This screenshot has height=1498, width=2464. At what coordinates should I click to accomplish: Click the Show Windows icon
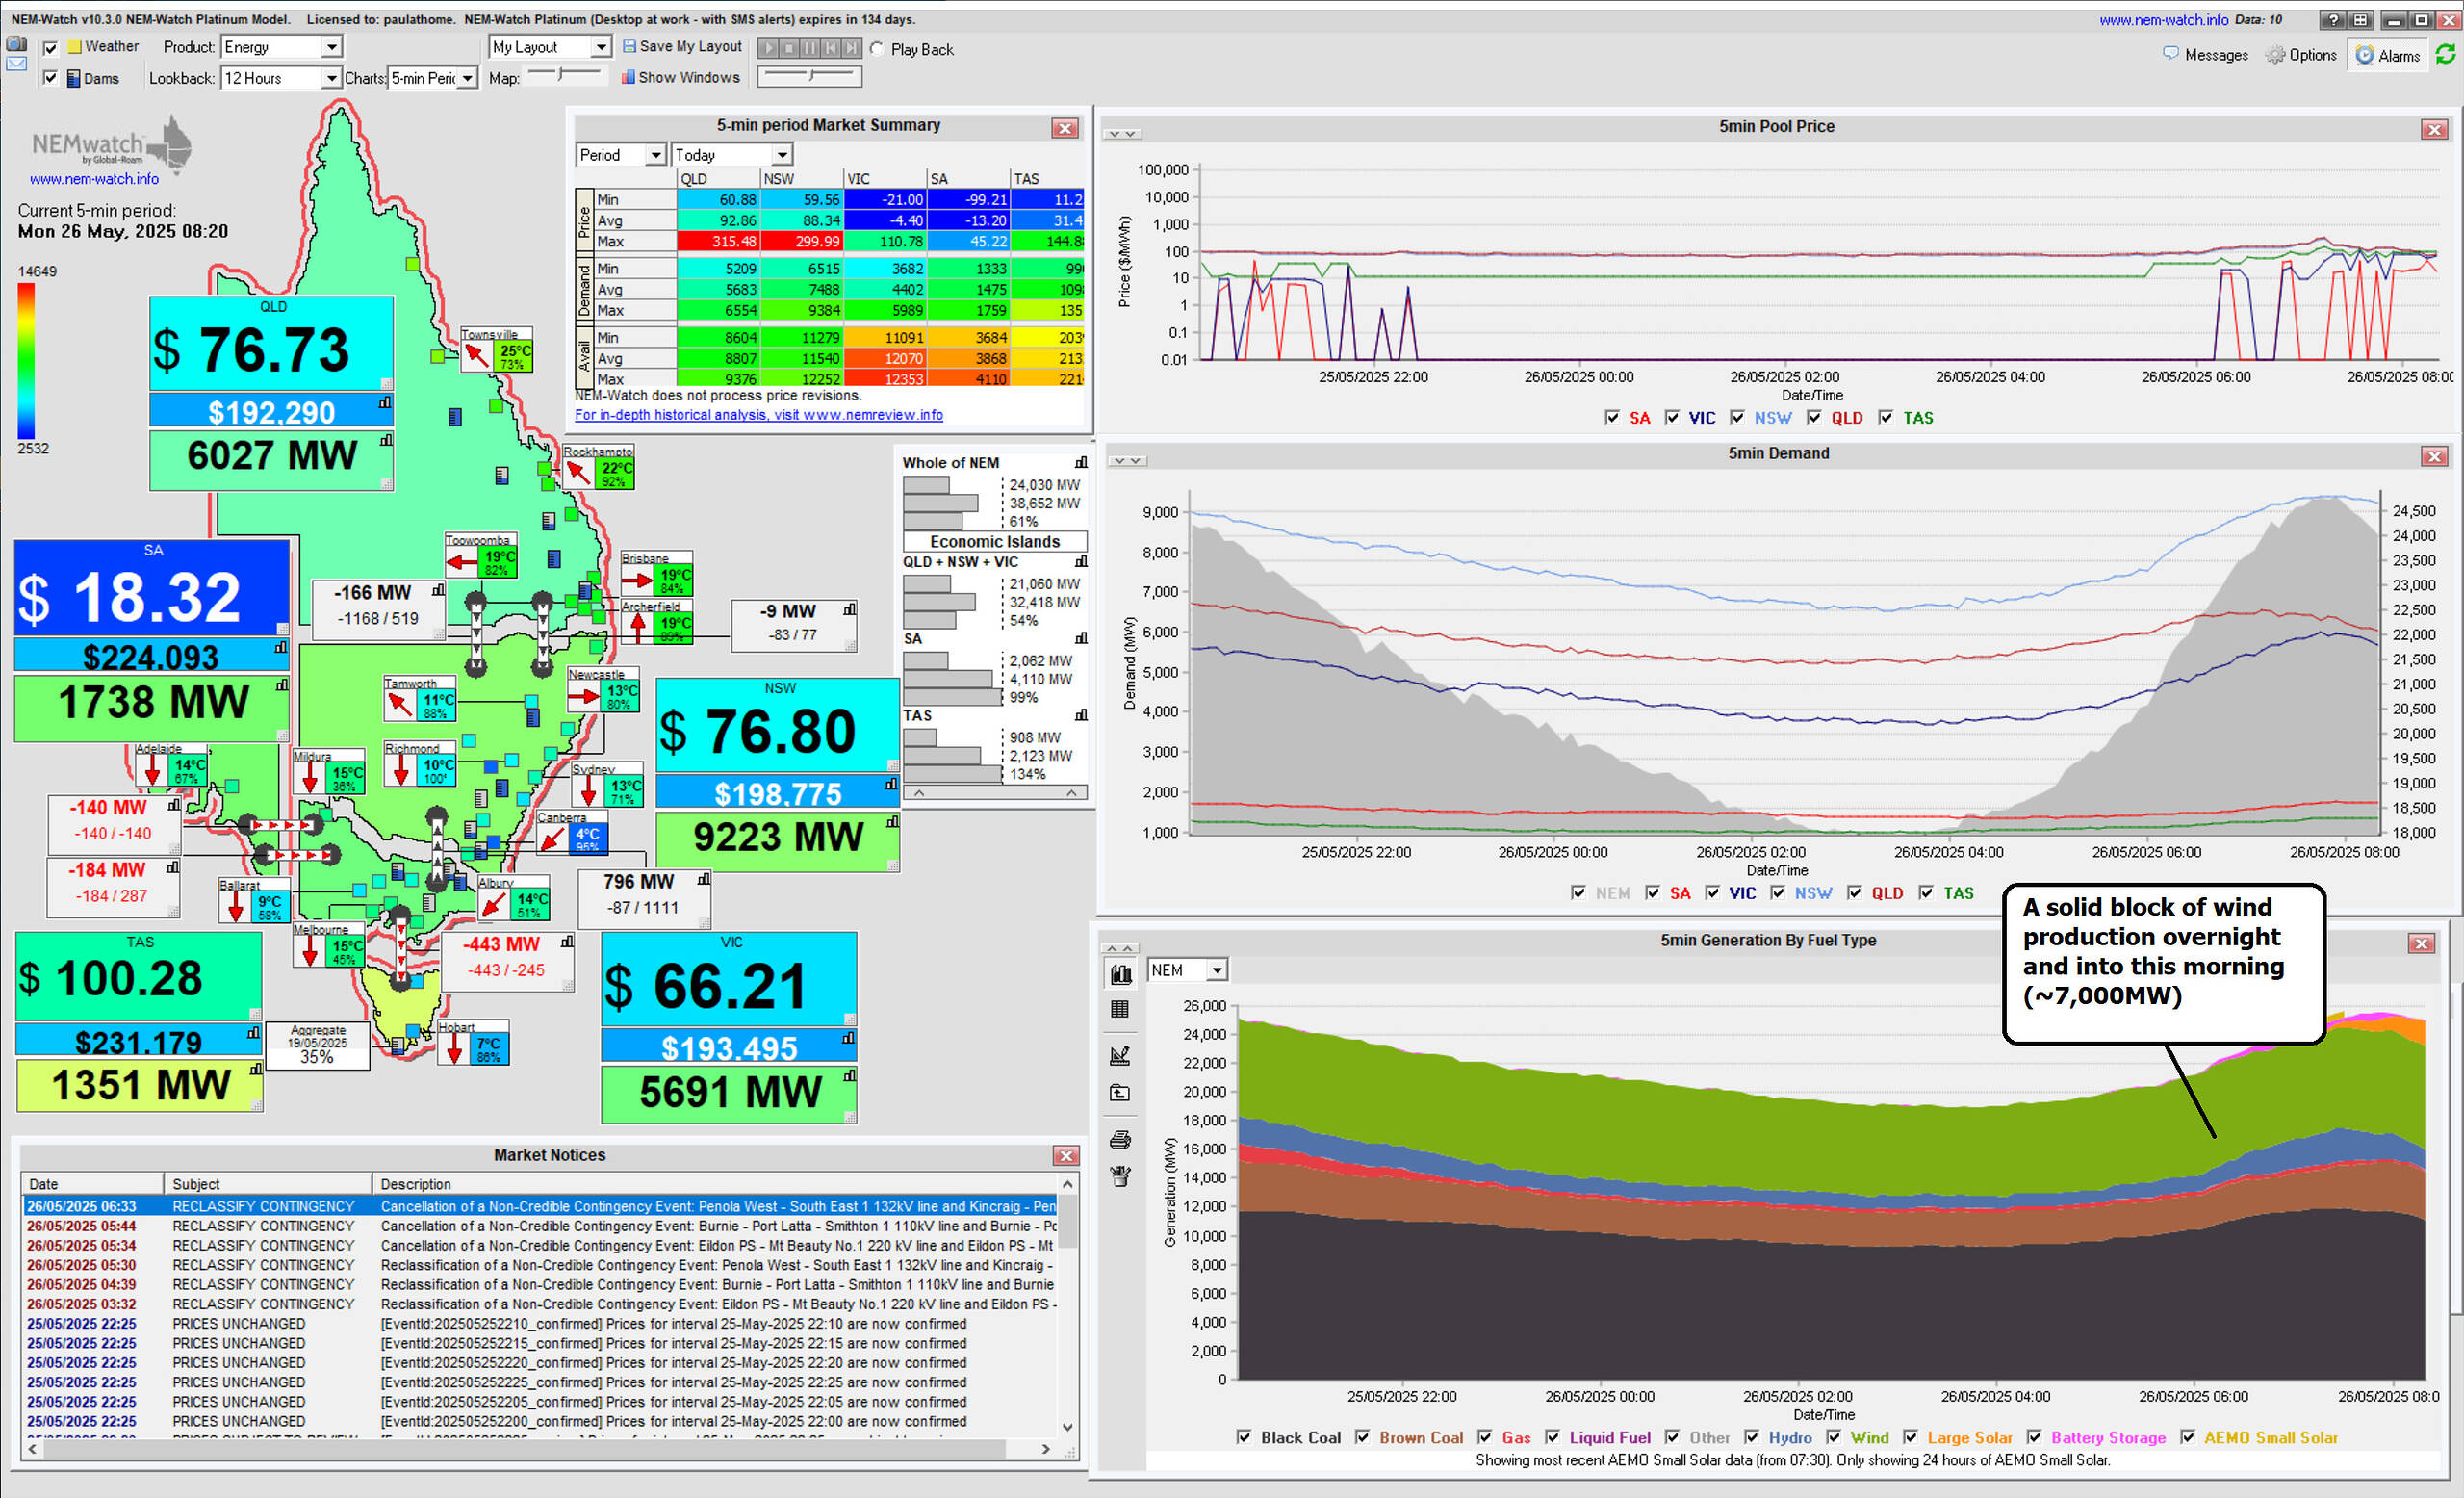coord(628,77)
